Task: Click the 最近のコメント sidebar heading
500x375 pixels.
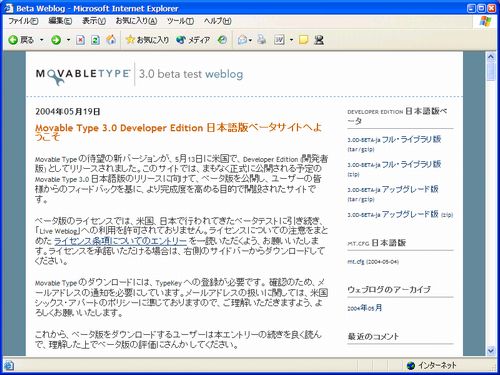Action: coord(373,336)
